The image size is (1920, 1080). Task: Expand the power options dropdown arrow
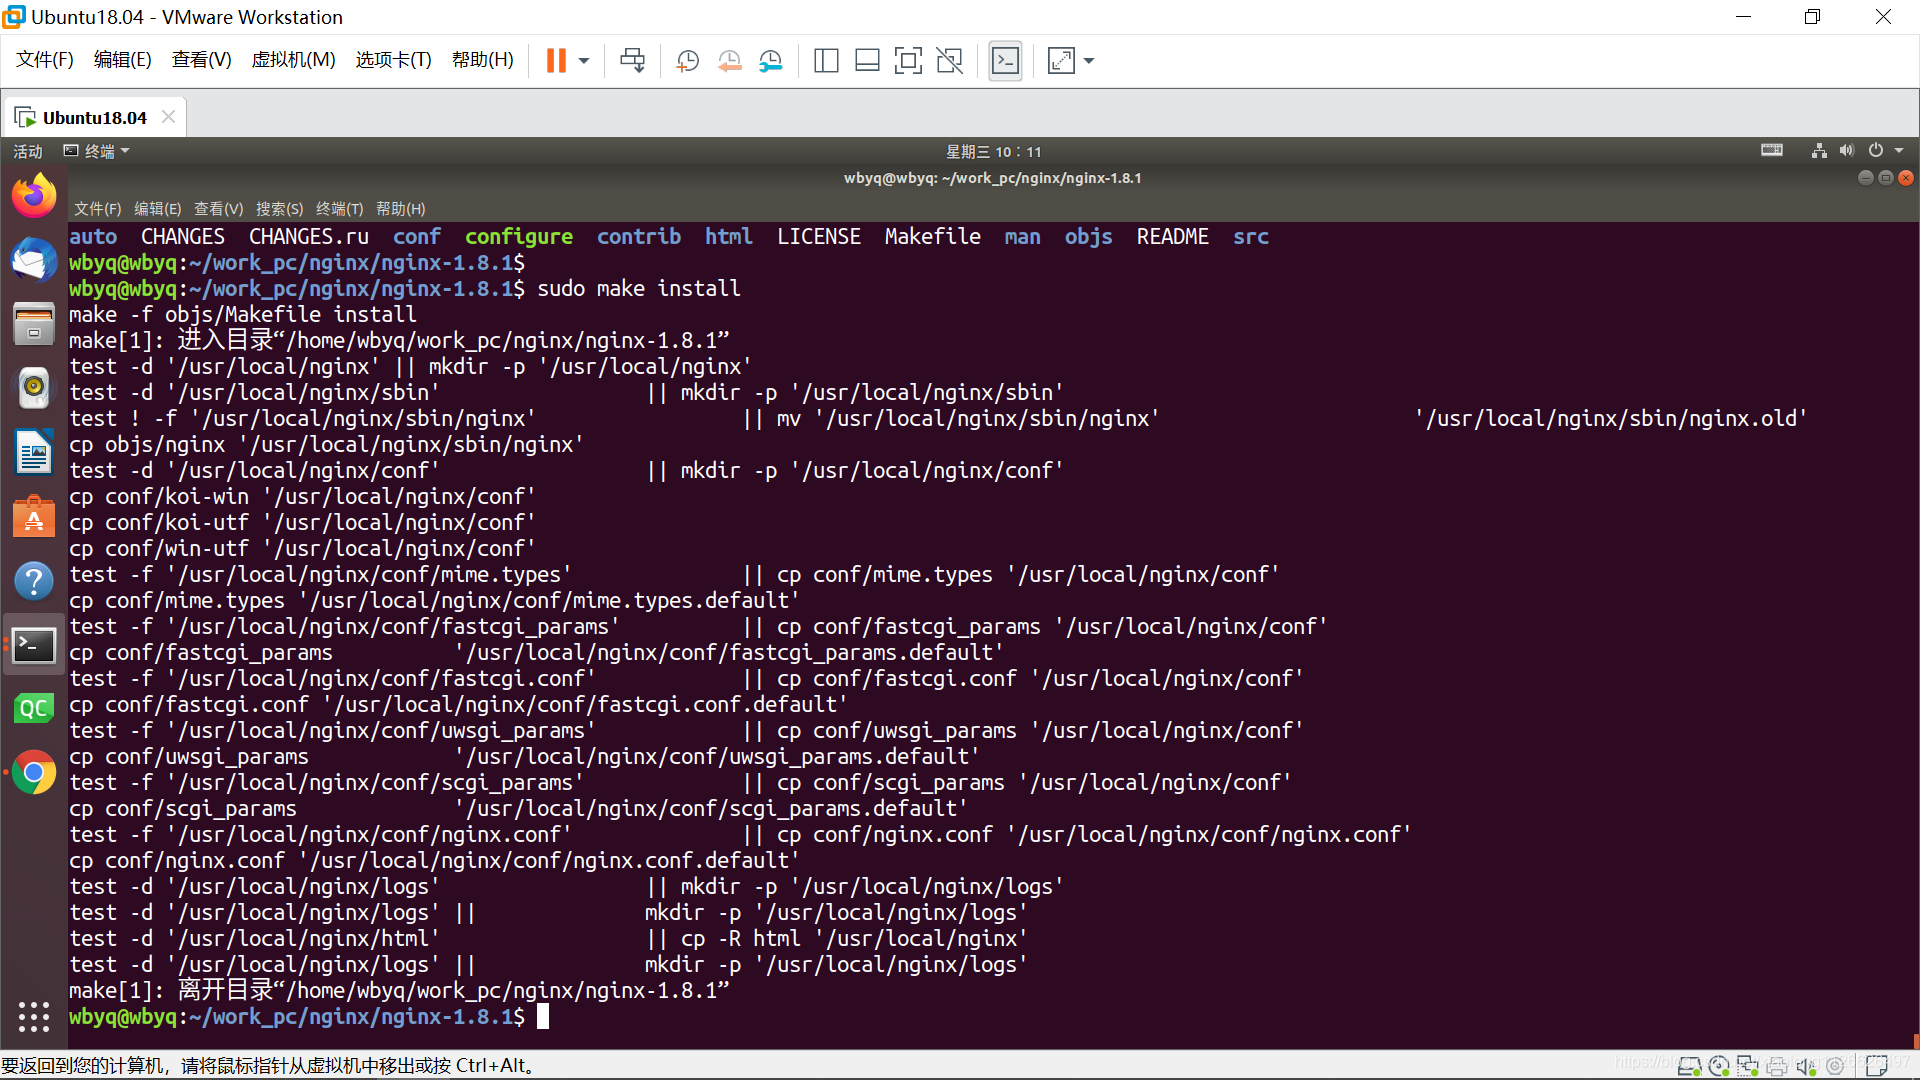point(584,61)
